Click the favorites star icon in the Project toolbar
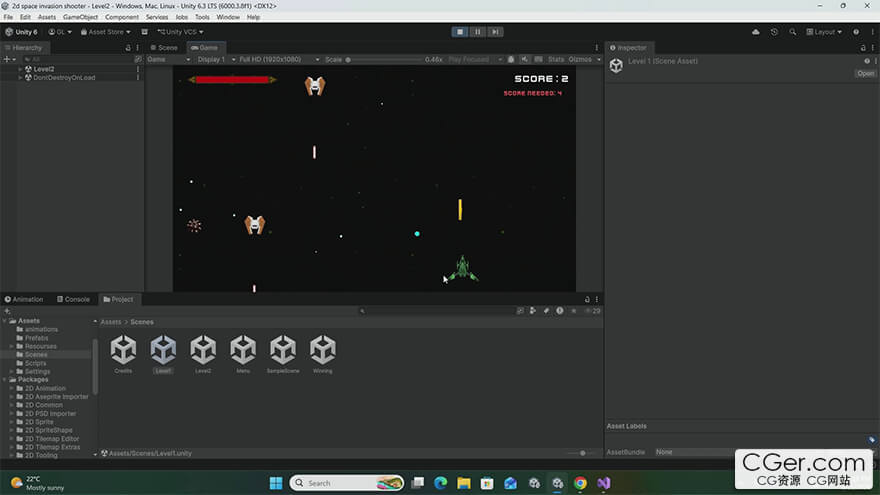Screen dimensions: 880x495 pyautogui.click(x=574, y=310)
